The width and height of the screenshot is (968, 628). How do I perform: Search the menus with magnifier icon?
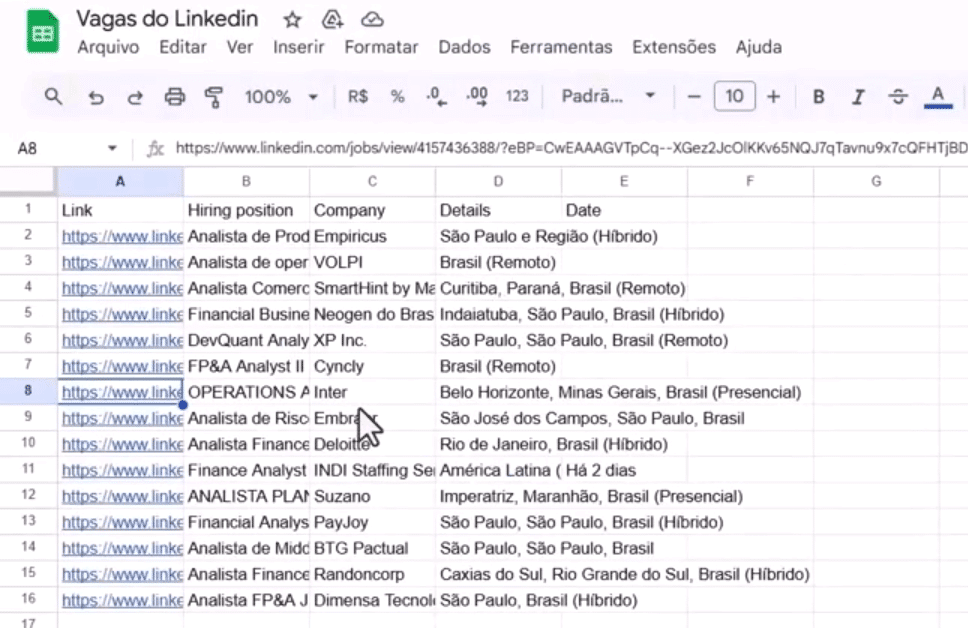pyautogui.click(x=54, y=96)
